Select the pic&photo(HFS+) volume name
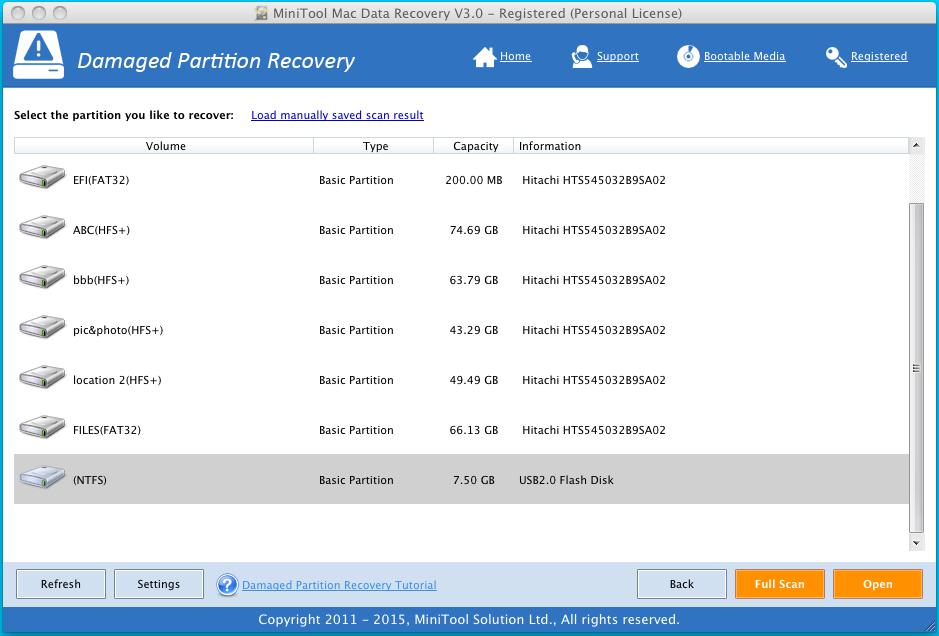Screen dimensions: 939x636 [118, 330]
